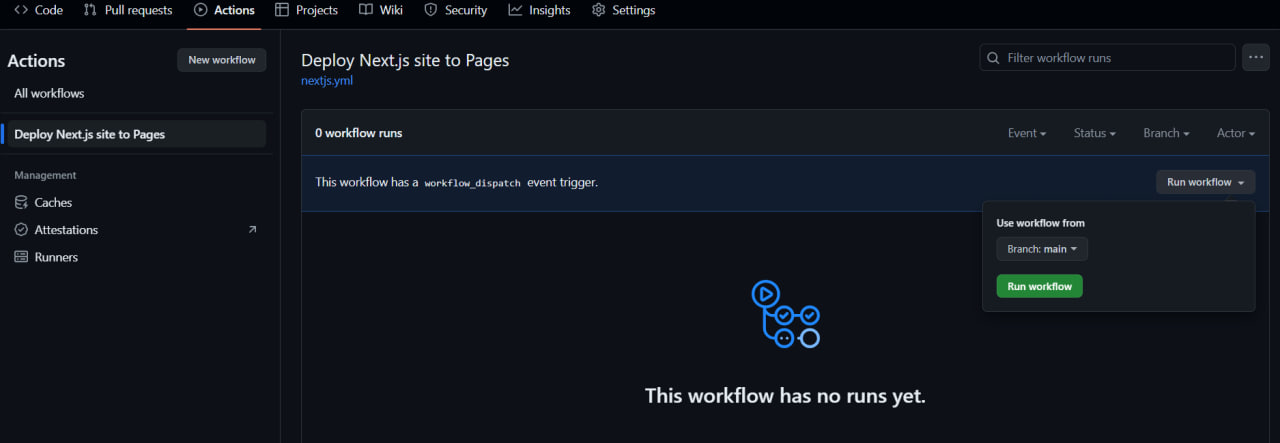Click the Pull requests branch icon
Screen dimensions: 1280x443
pos(91,10)
